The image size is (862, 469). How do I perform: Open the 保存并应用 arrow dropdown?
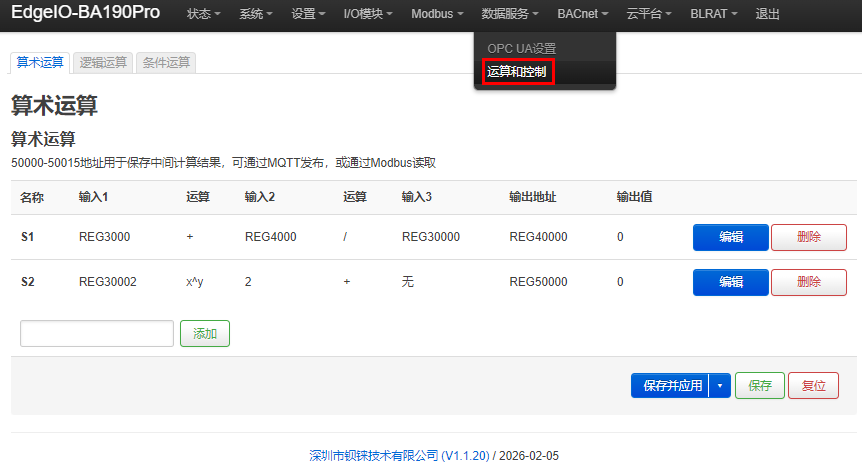click(720, 385)
